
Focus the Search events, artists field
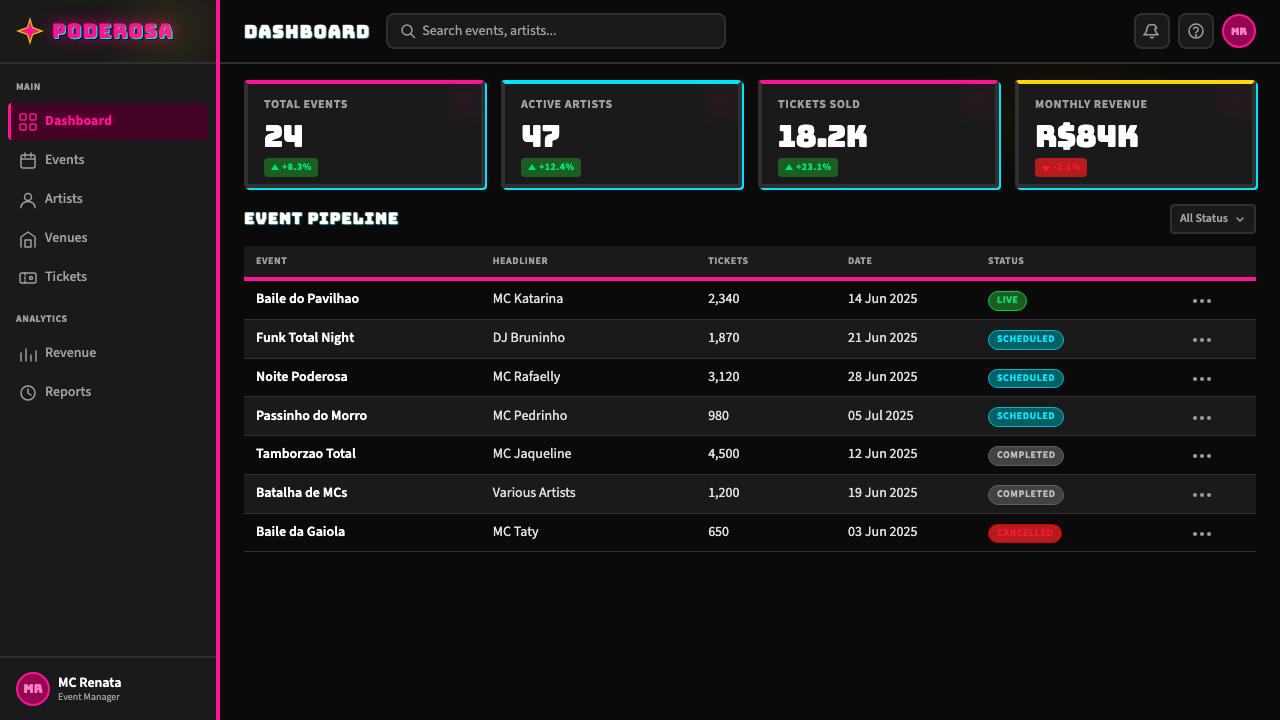[x=556, y=31]
